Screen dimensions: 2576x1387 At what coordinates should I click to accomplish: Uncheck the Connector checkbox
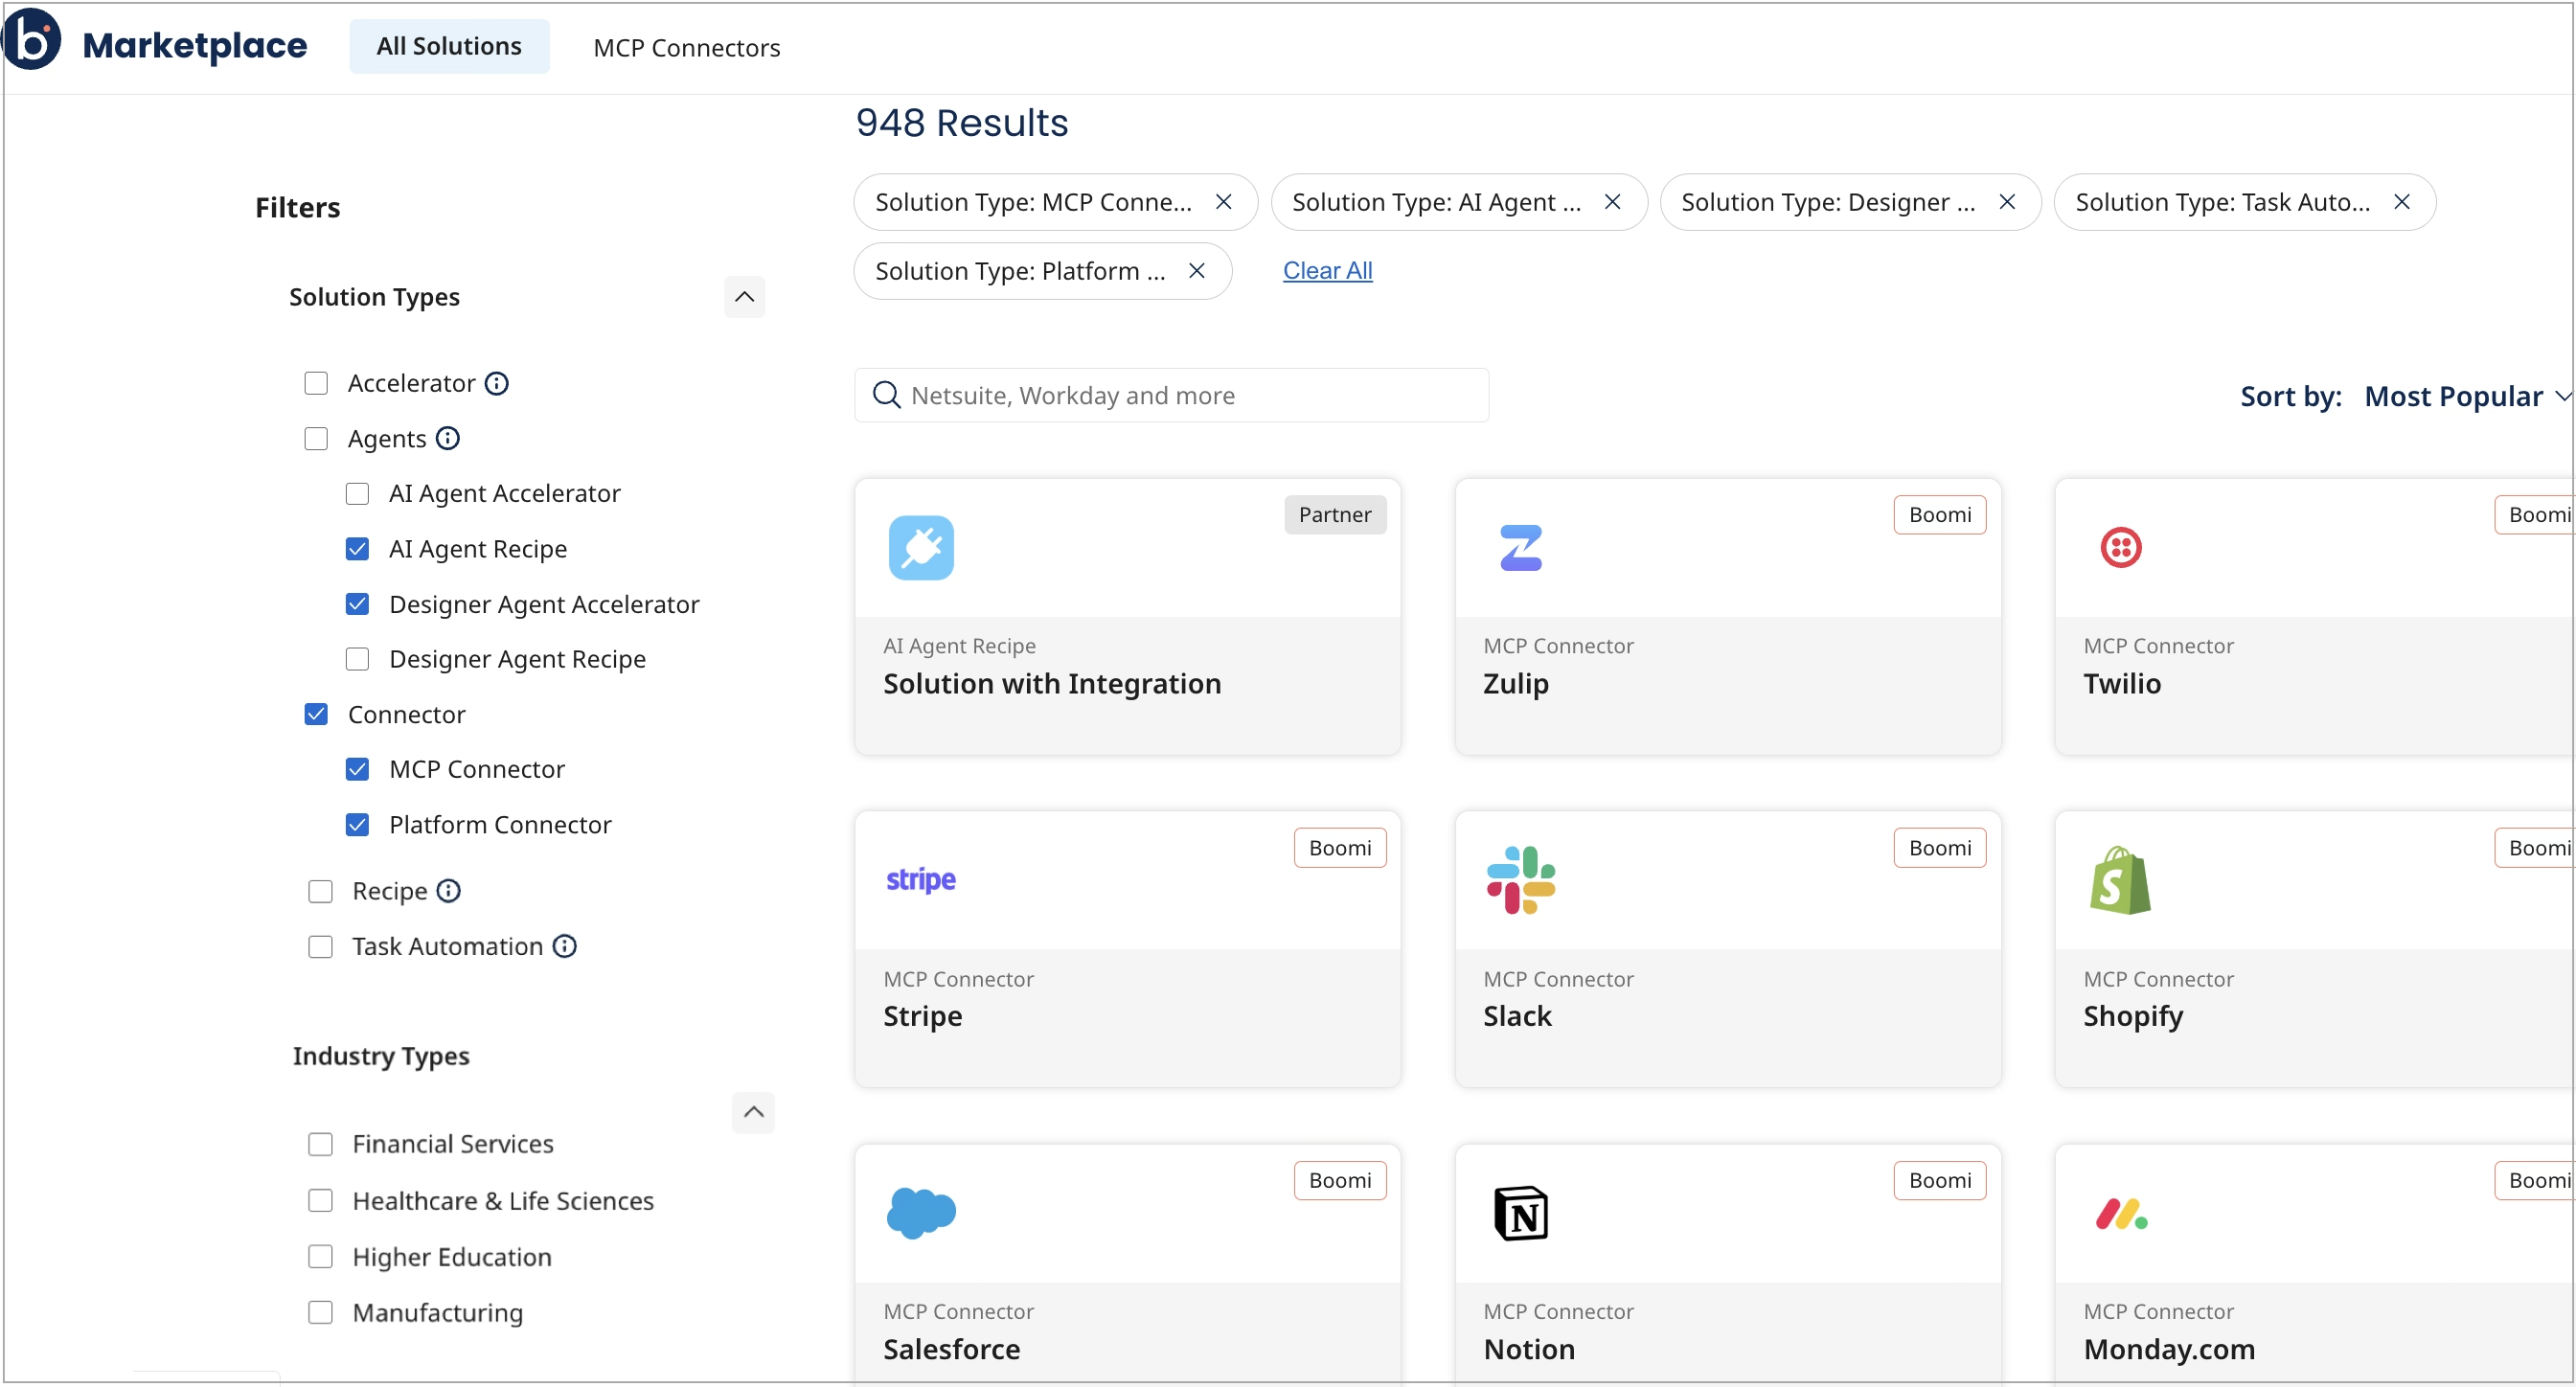pos(316,714)
